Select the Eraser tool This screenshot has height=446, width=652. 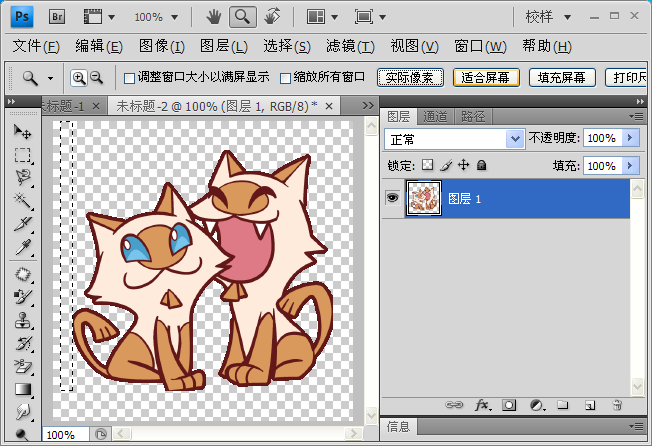tap(22, 367)
